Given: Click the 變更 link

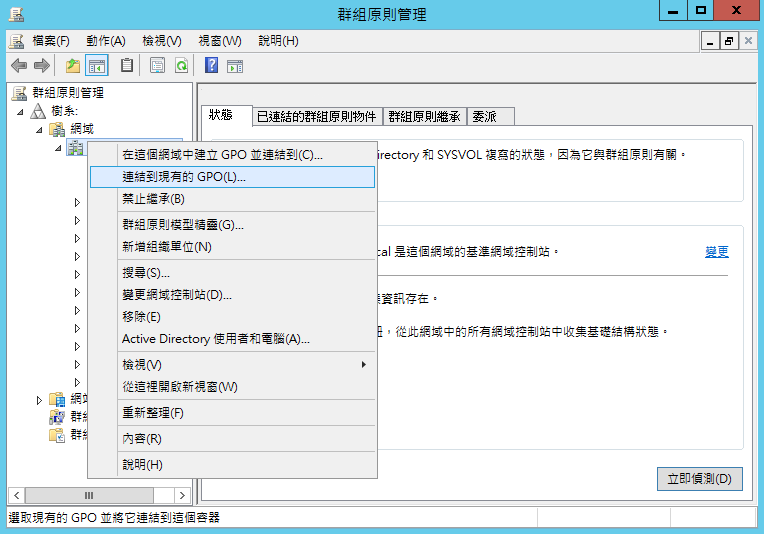Looking at the screenshot, I should (716, 252).
